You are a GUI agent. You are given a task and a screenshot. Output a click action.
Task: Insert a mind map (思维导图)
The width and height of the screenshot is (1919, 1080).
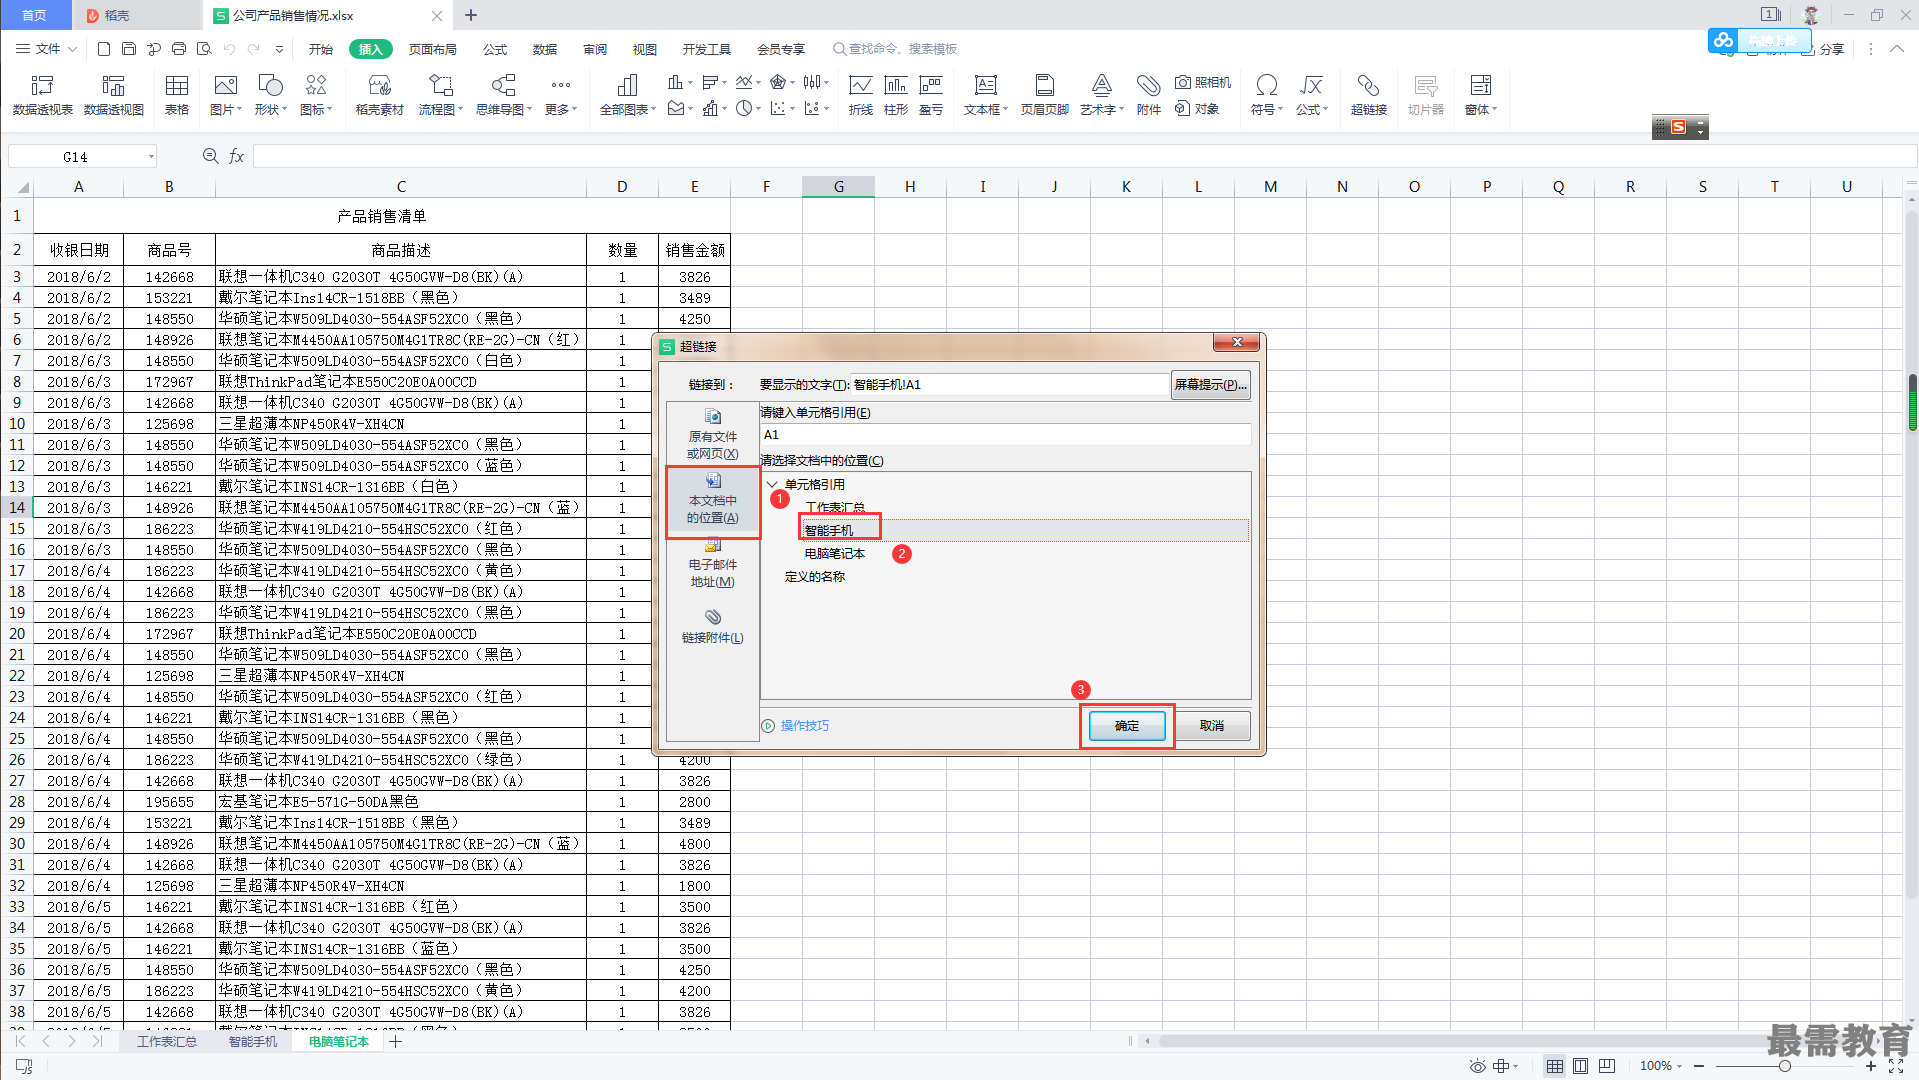coord(503,95)
